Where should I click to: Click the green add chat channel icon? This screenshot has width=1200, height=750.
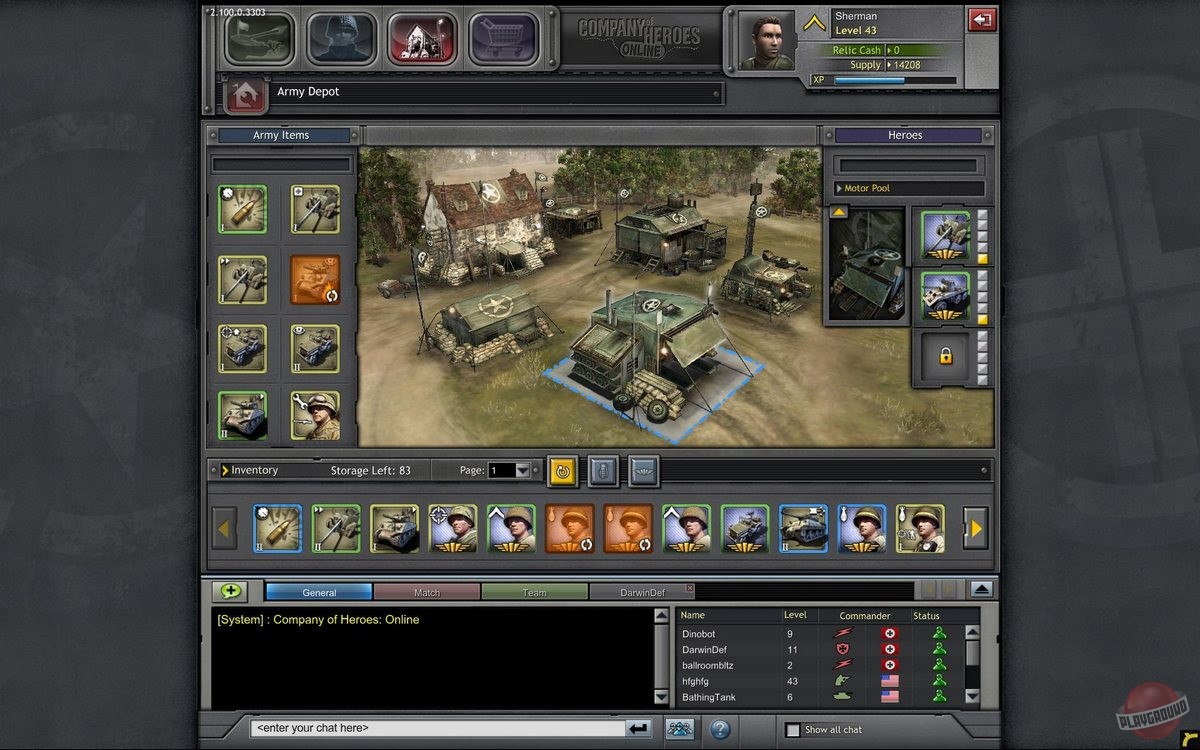230,591
